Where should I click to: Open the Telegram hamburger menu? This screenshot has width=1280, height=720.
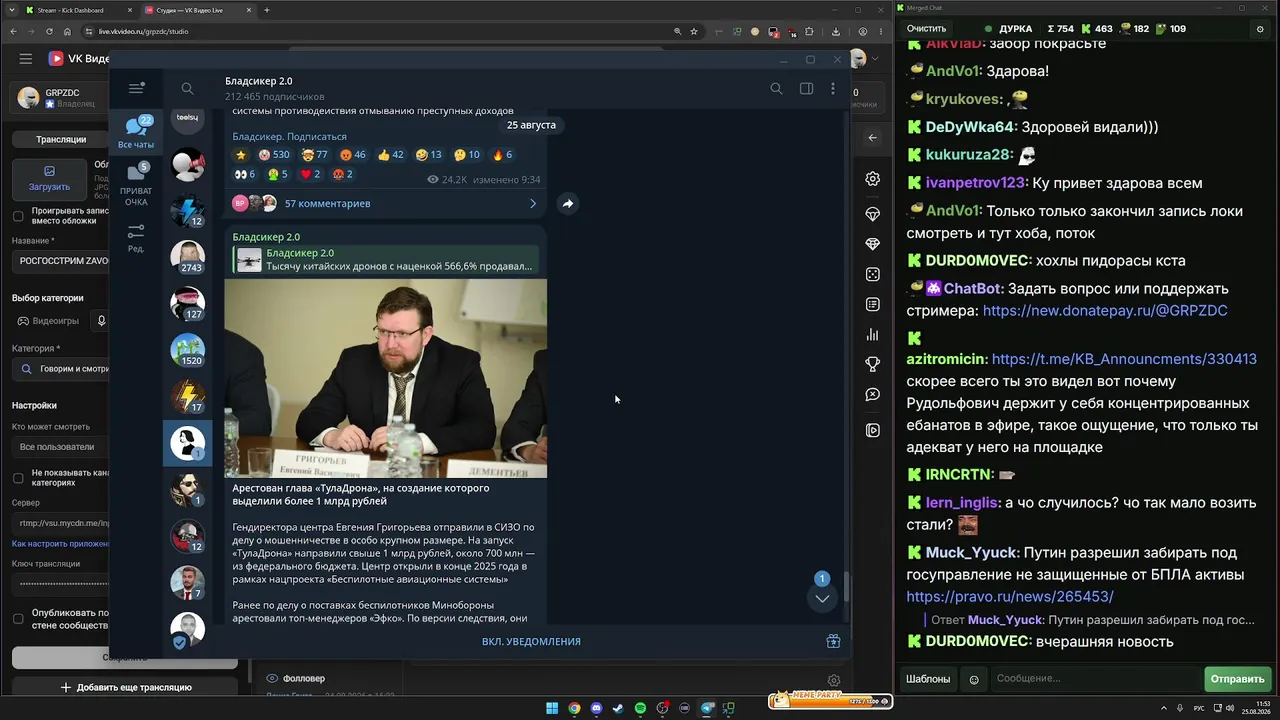(137, 89)
